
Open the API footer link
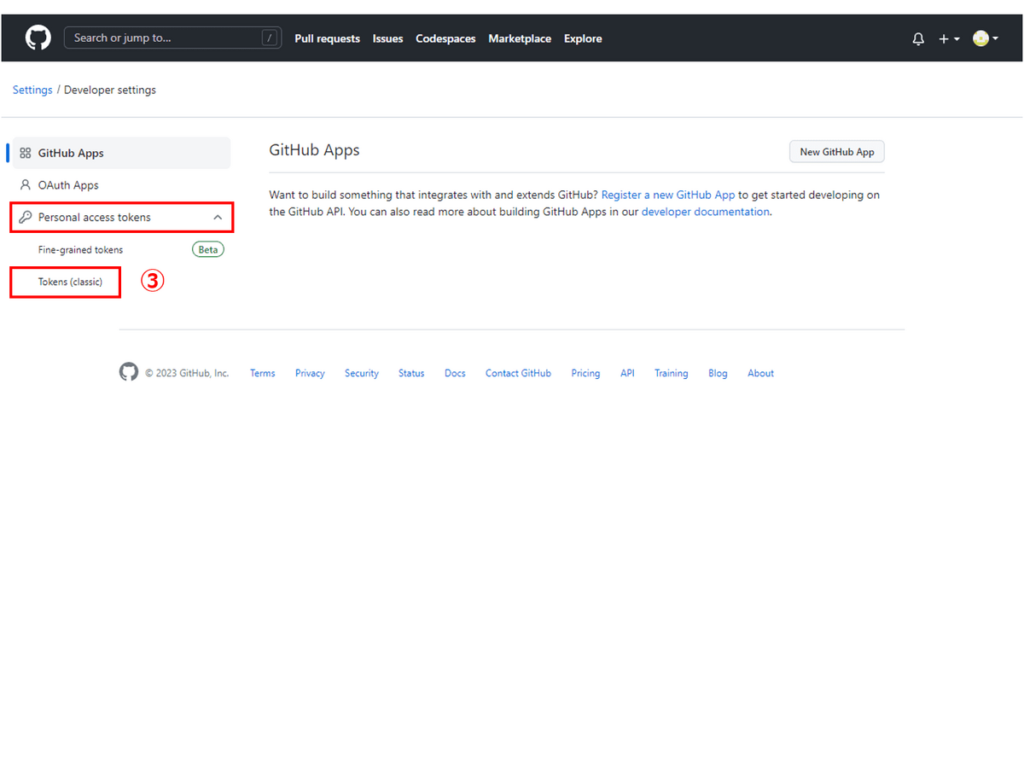click(627, 373)
